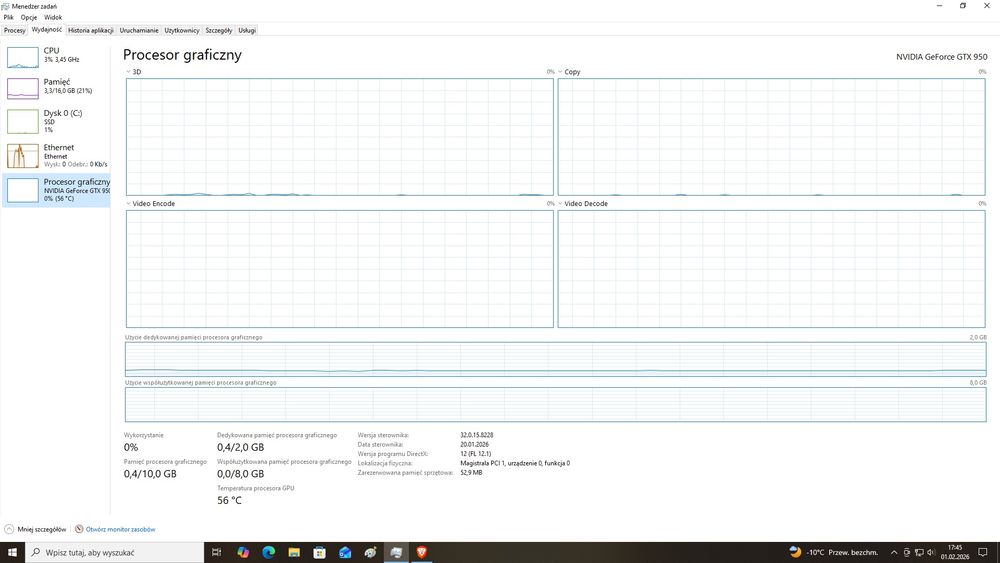1000x563 pixels.
Task: Click the Video Encode usage graph
Action: pos(339,268)
